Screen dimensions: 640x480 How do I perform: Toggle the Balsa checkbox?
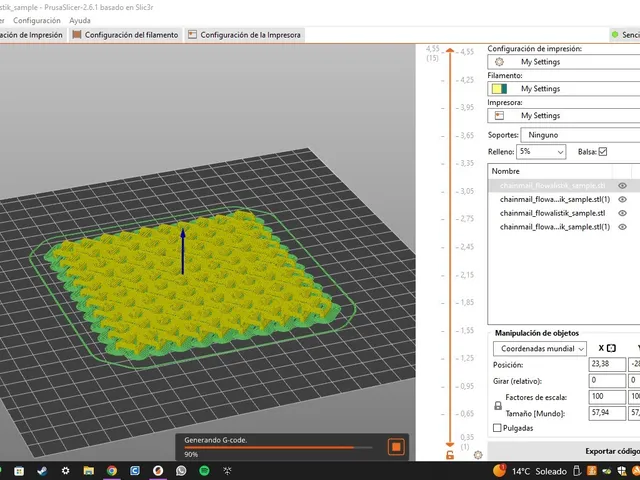tap(602, 152)
